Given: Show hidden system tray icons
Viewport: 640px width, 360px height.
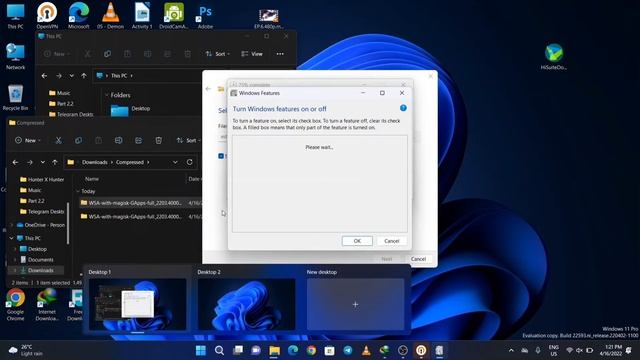Looking at the screenshot, I should (x=511, y=350).
